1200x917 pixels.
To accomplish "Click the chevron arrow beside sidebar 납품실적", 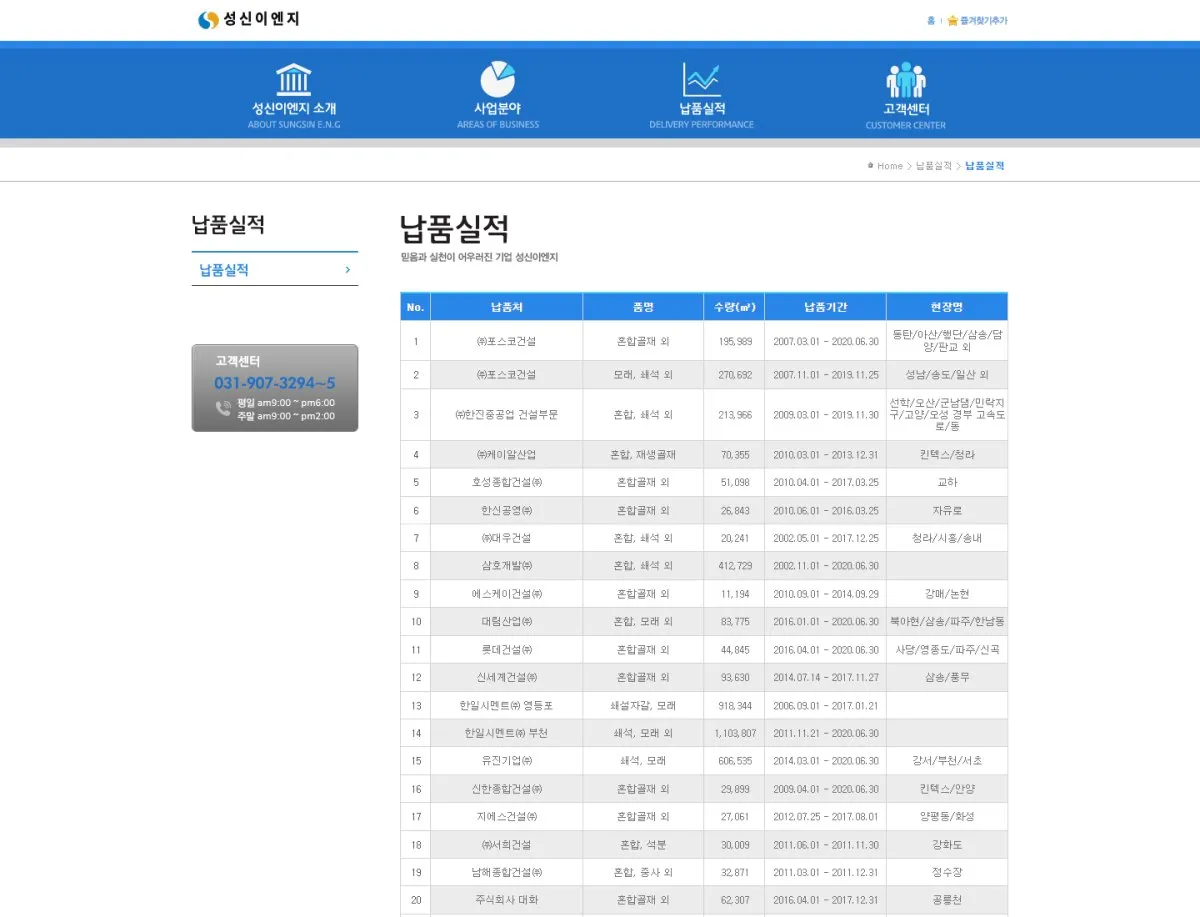I will [347, 270].
